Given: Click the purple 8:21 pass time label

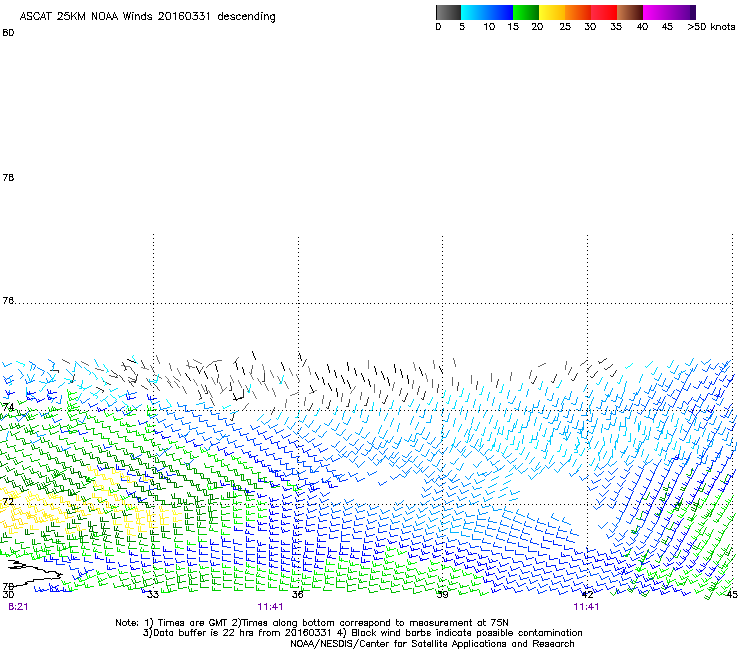Looking at the screenshot, I should tap(18, 607).
